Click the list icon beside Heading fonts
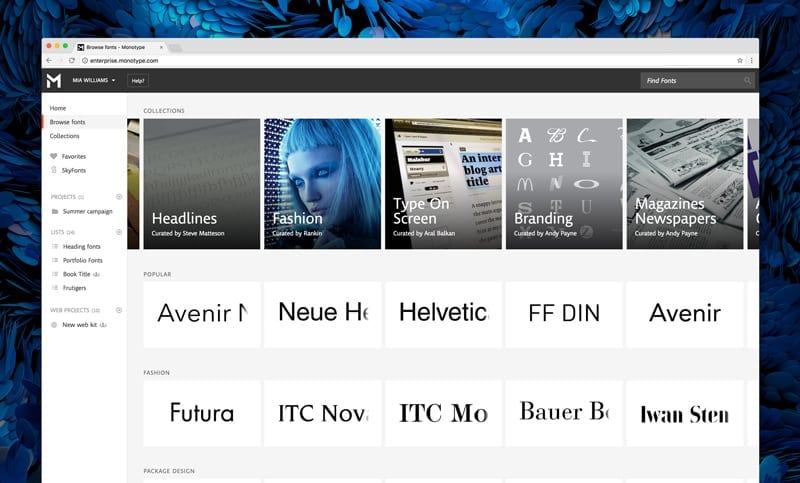Screen dimensions: 800x483 tap(55, 246)
